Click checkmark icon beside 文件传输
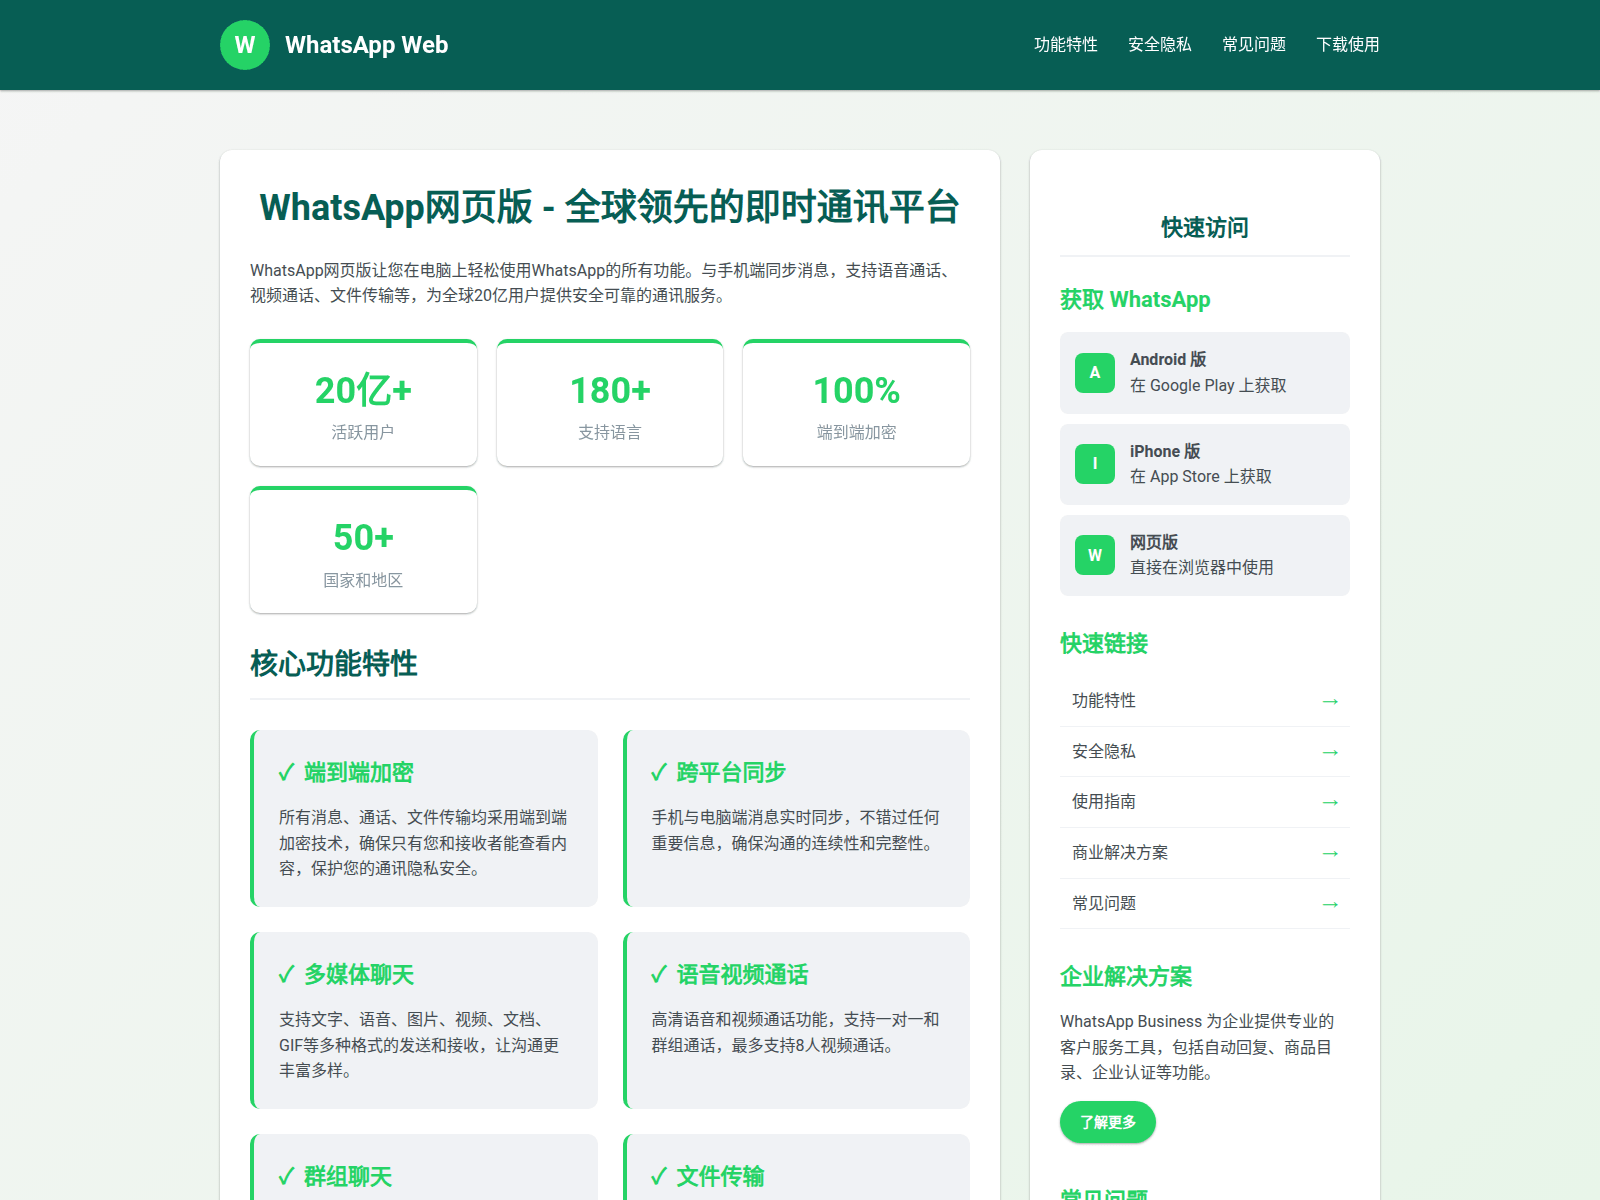 [x=659, y=1177]
